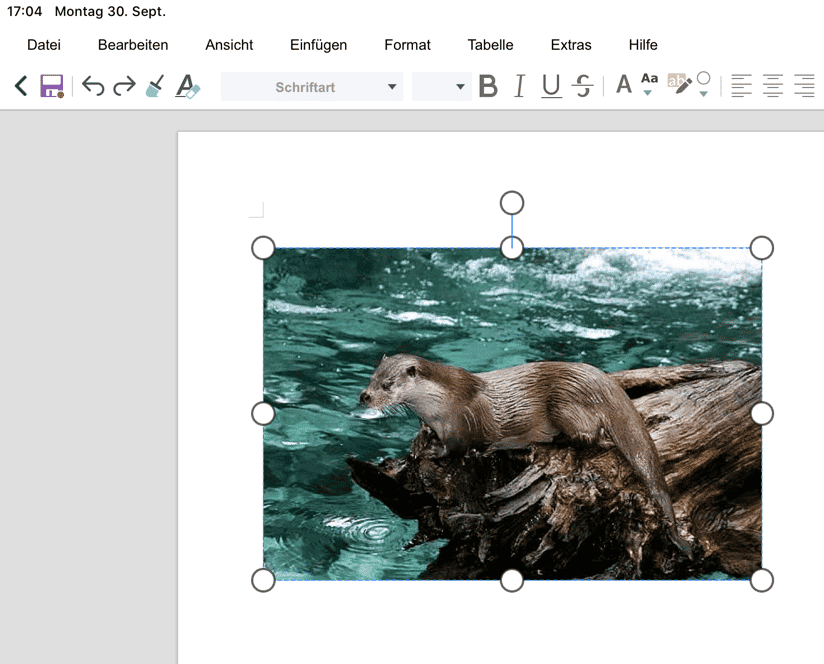Image resolution: width=824 pixels, height=664 pixels.
Task: Select the clone formatting brush
Action: 154,86
